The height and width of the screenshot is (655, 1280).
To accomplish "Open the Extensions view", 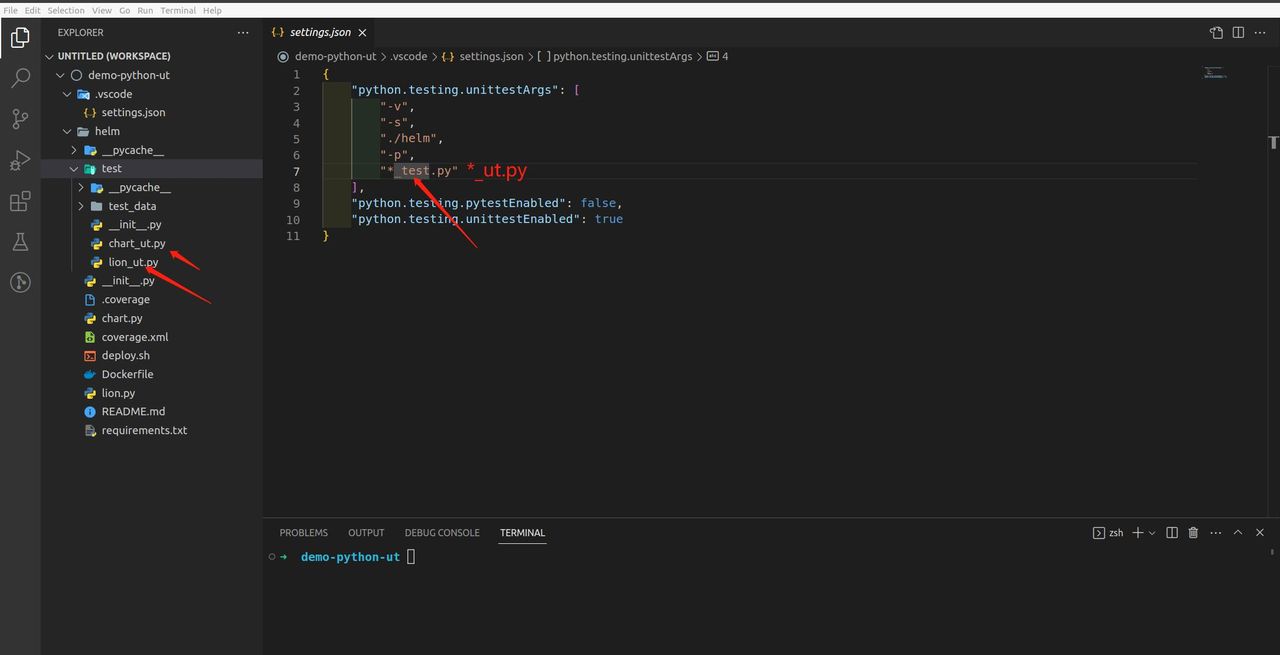I will 20,202.
